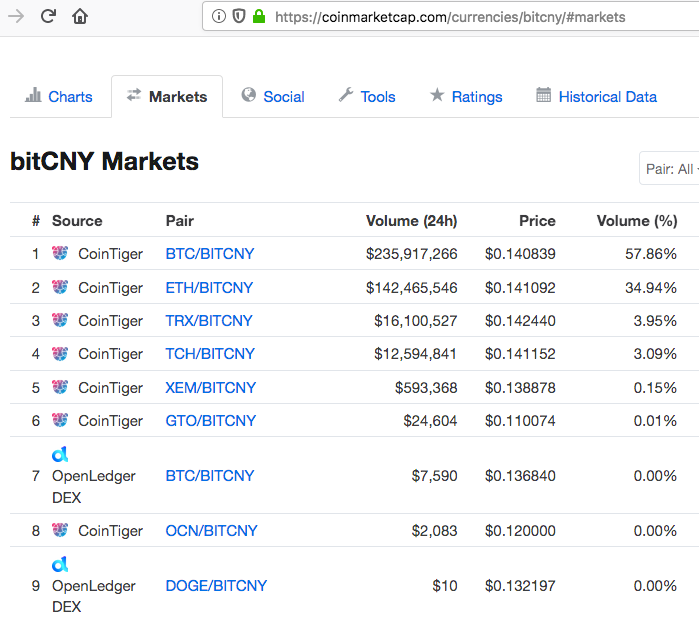Select volume $235,917,266 cell

click(x=411, y=254)
